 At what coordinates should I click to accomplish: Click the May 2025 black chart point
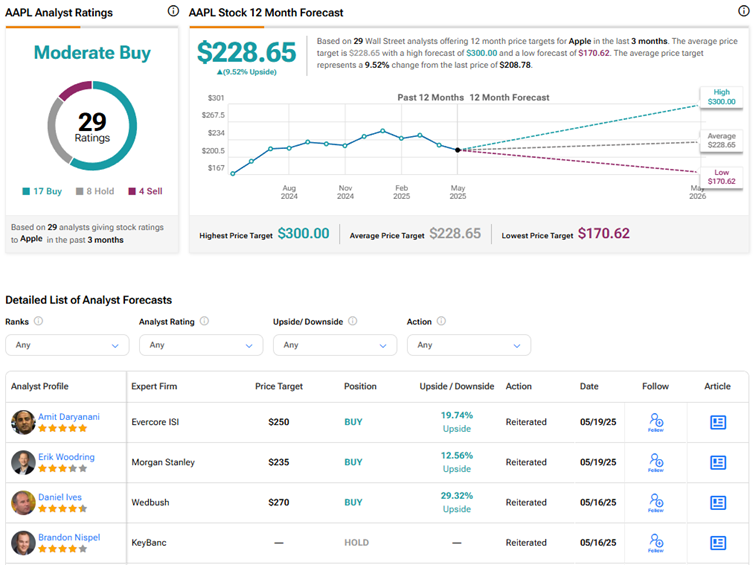(x=458, y=150)
